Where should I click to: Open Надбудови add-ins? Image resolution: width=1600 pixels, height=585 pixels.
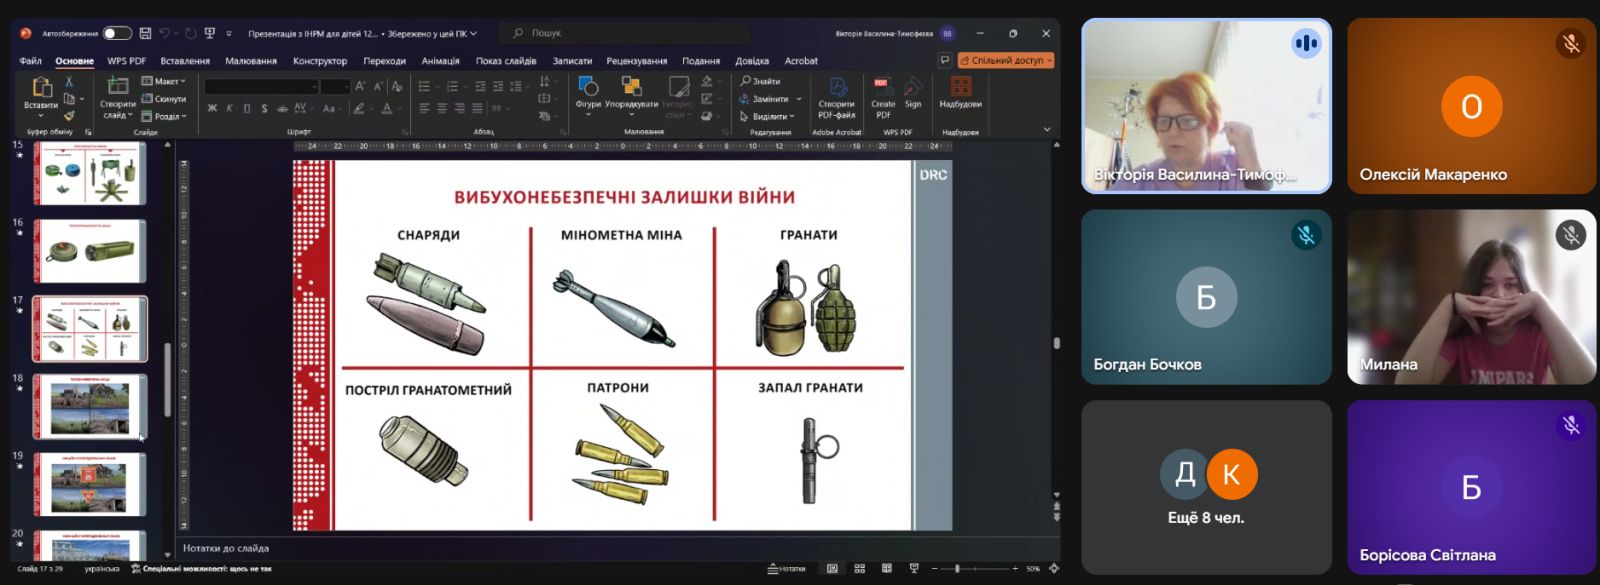(960, 92)
